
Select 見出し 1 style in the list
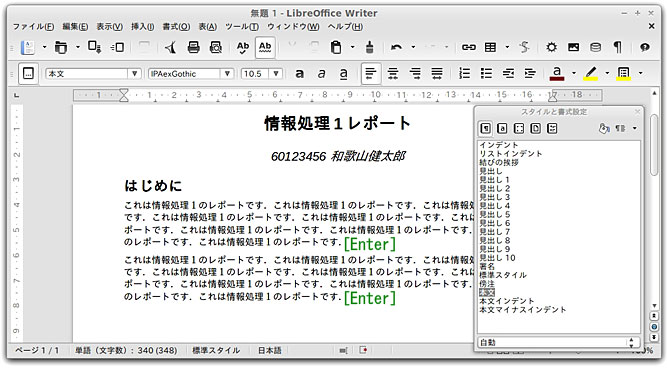pos(494,180)
